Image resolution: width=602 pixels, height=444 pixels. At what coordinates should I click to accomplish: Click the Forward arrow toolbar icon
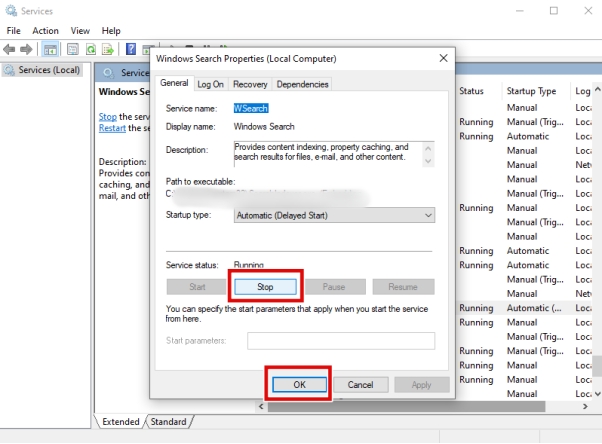tap(28, 49)
